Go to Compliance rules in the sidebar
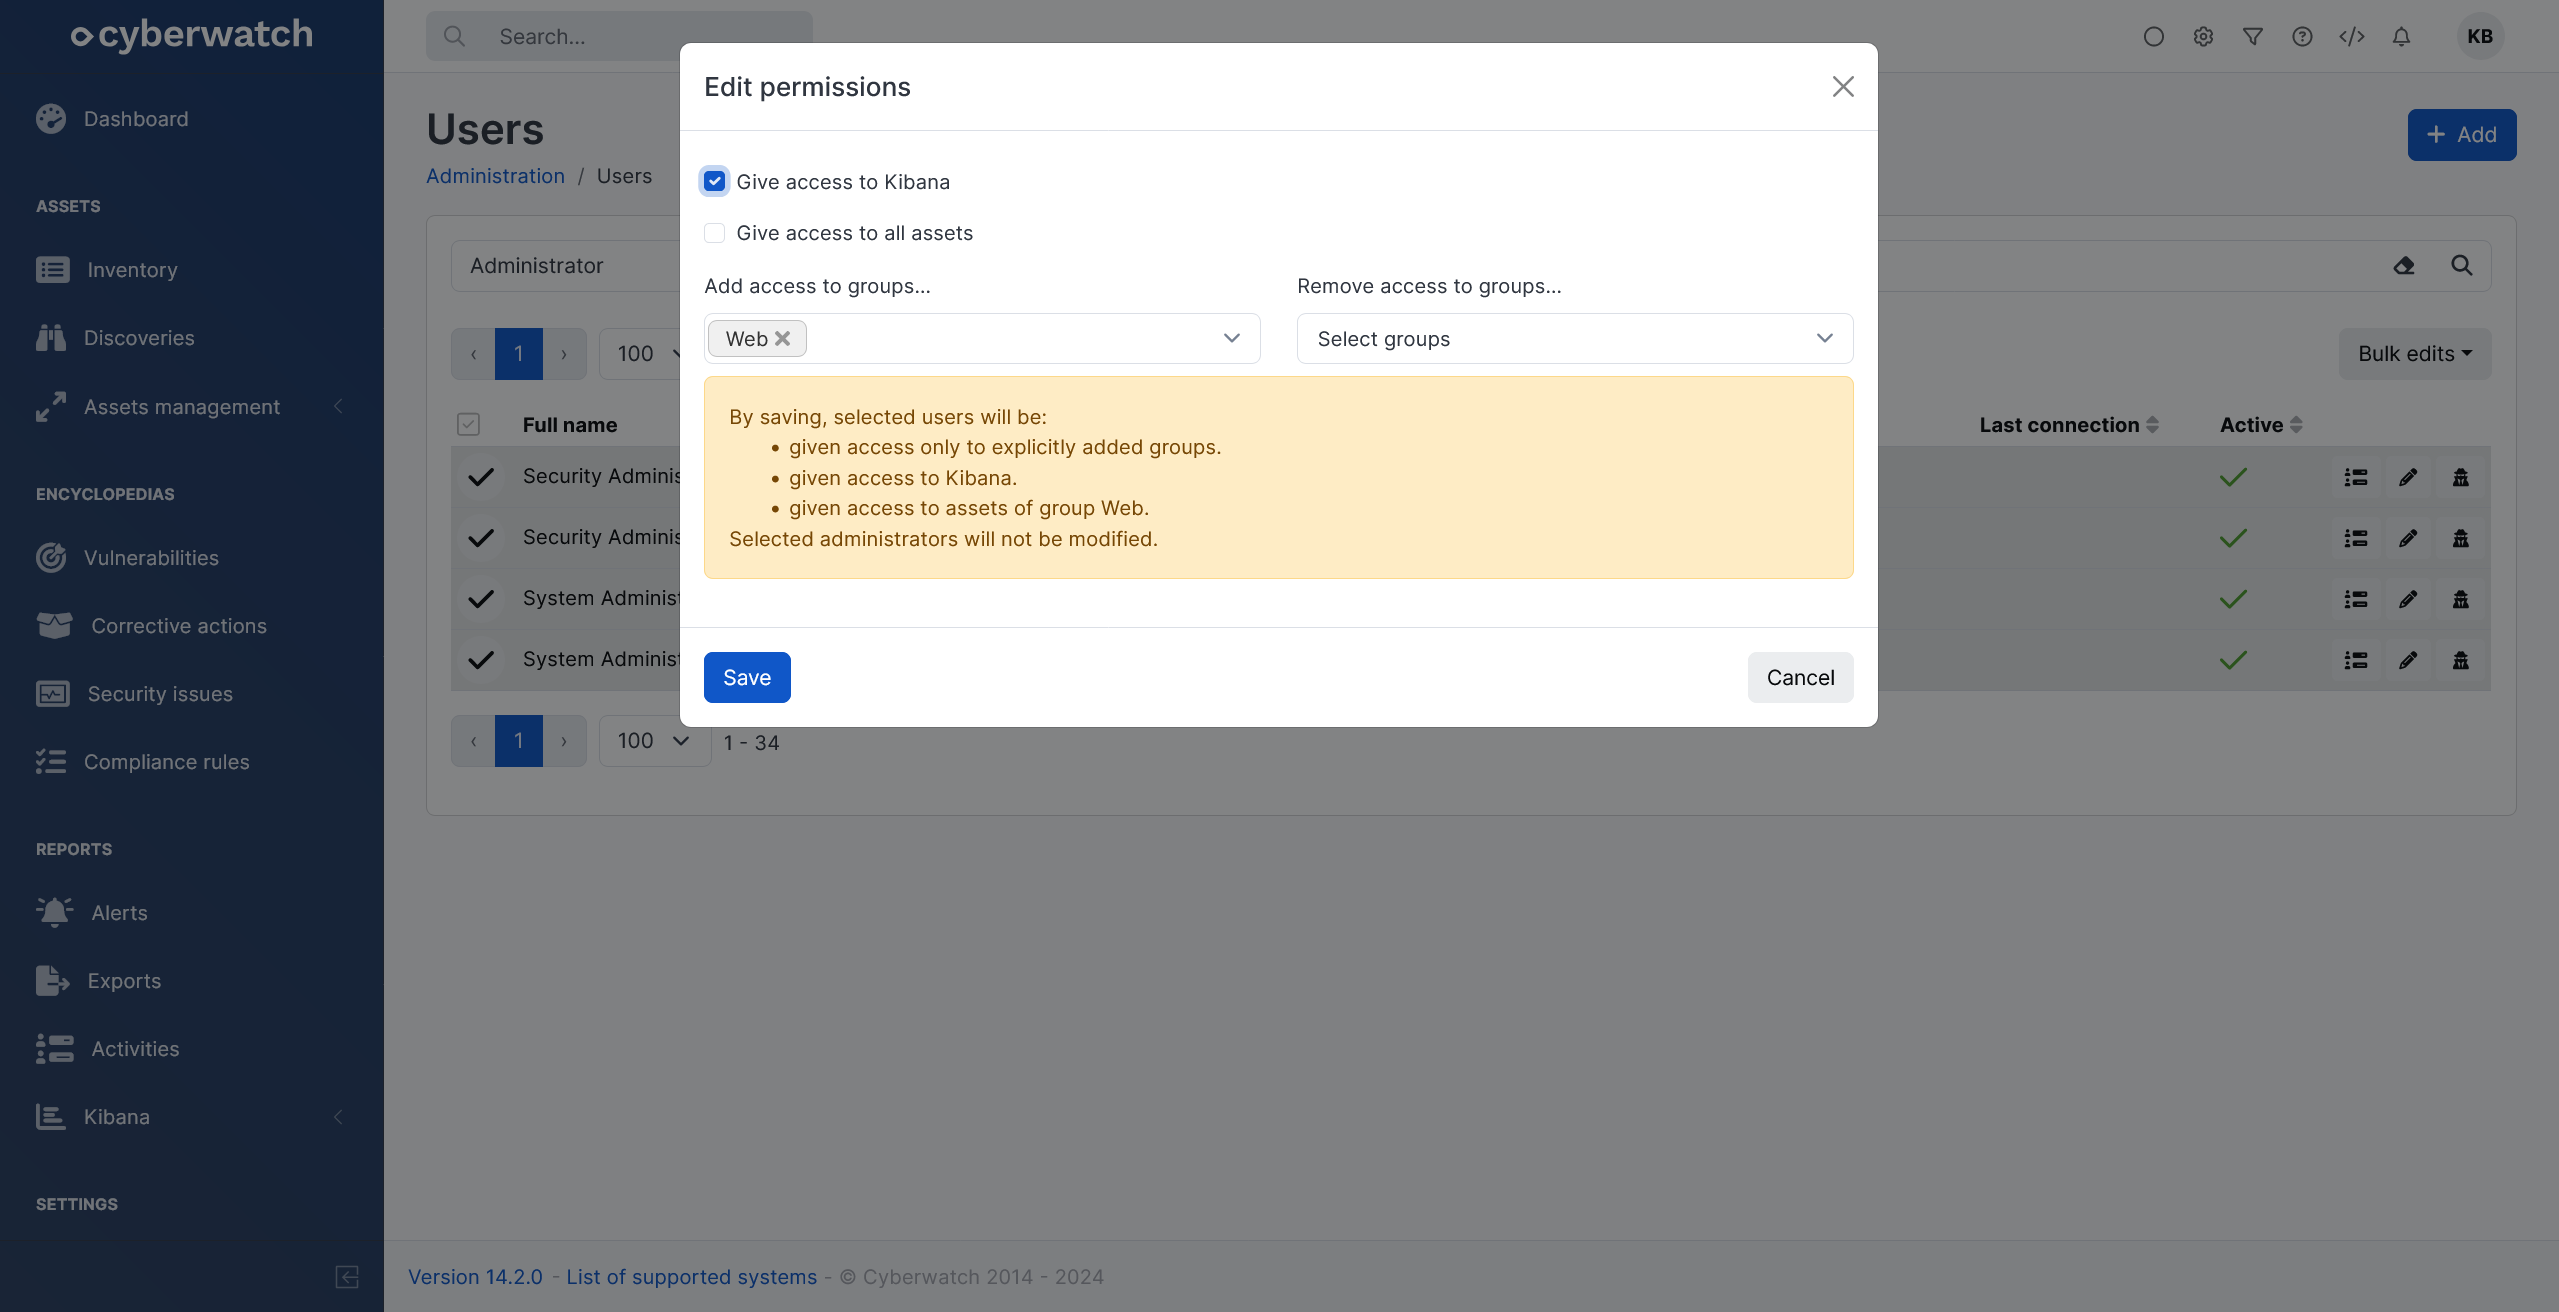This screenshot has height=1312, width=2559. [x=166, y=762]
